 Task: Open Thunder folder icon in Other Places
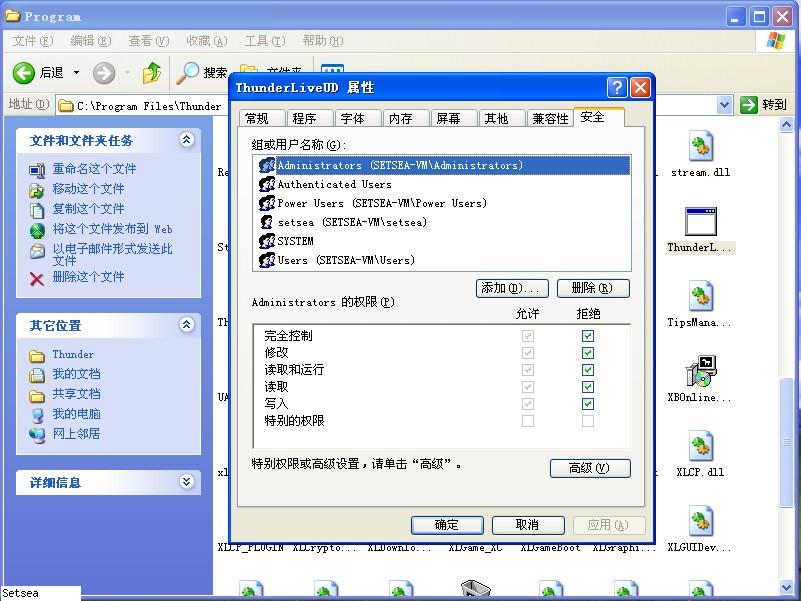37,356
